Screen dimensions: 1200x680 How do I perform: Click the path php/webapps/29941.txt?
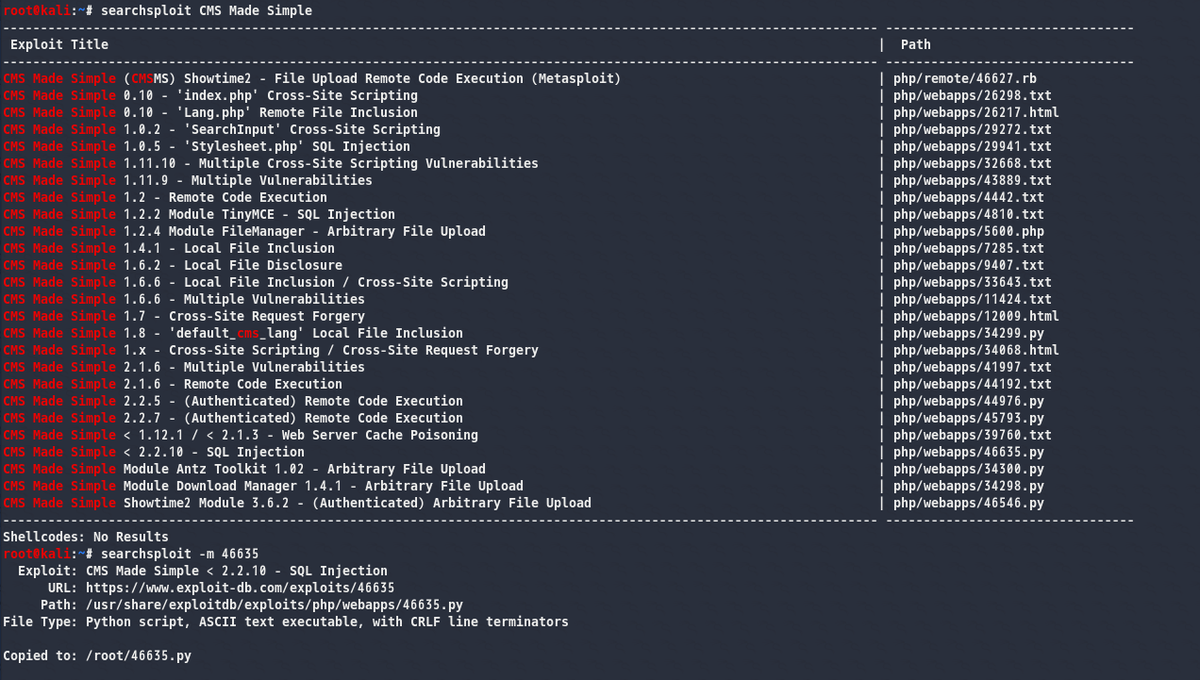coord(973,146)
